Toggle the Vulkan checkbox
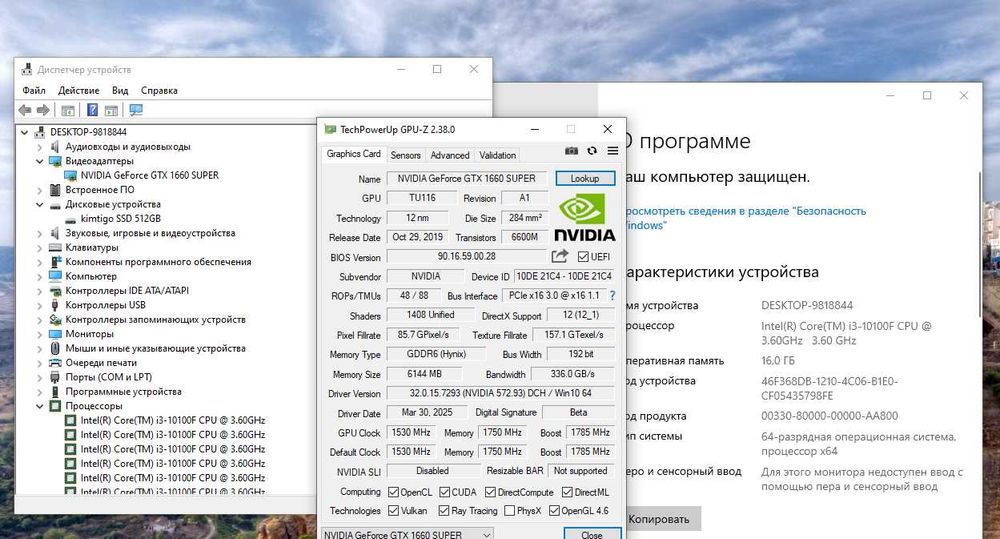Viewport: 1000px width, 539px height. click(x=393, y=510)
